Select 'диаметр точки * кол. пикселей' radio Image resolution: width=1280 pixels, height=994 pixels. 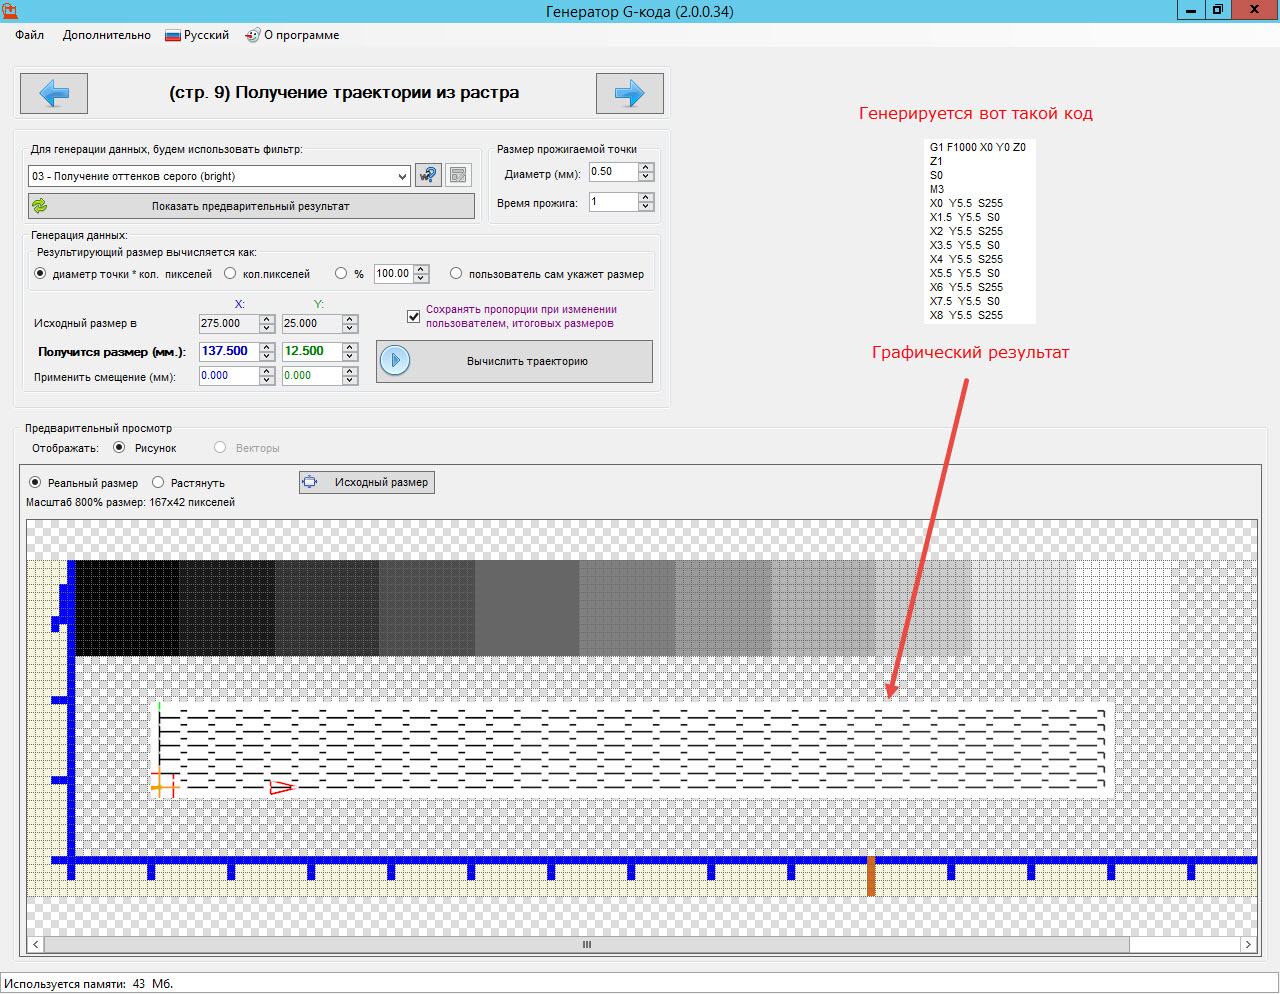pos(40,273)
